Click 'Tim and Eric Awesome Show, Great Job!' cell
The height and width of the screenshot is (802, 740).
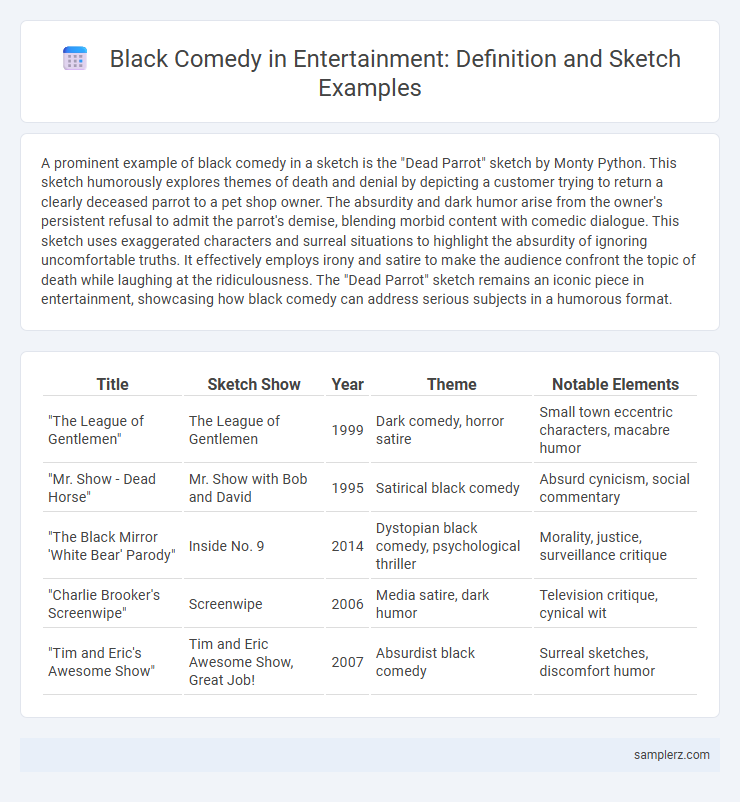254,662
